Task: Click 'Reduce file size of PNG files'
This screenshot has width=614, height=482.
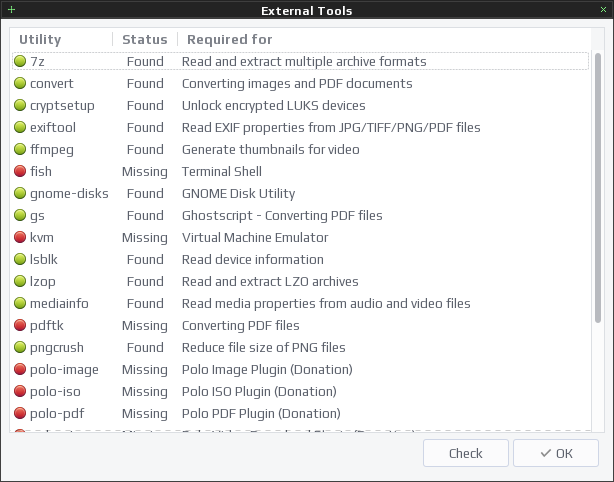Action: [264, 347]
